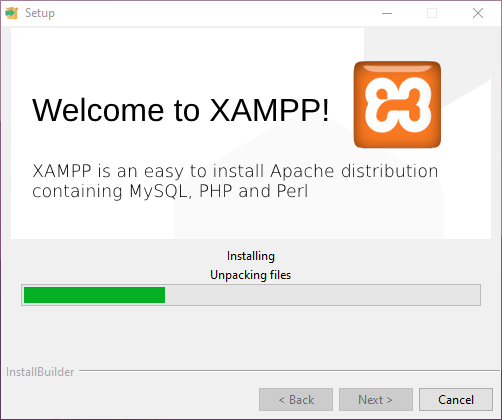Close the Setup window with X
This screenshot has height=420, width=502.
click(x=478, y=13)
